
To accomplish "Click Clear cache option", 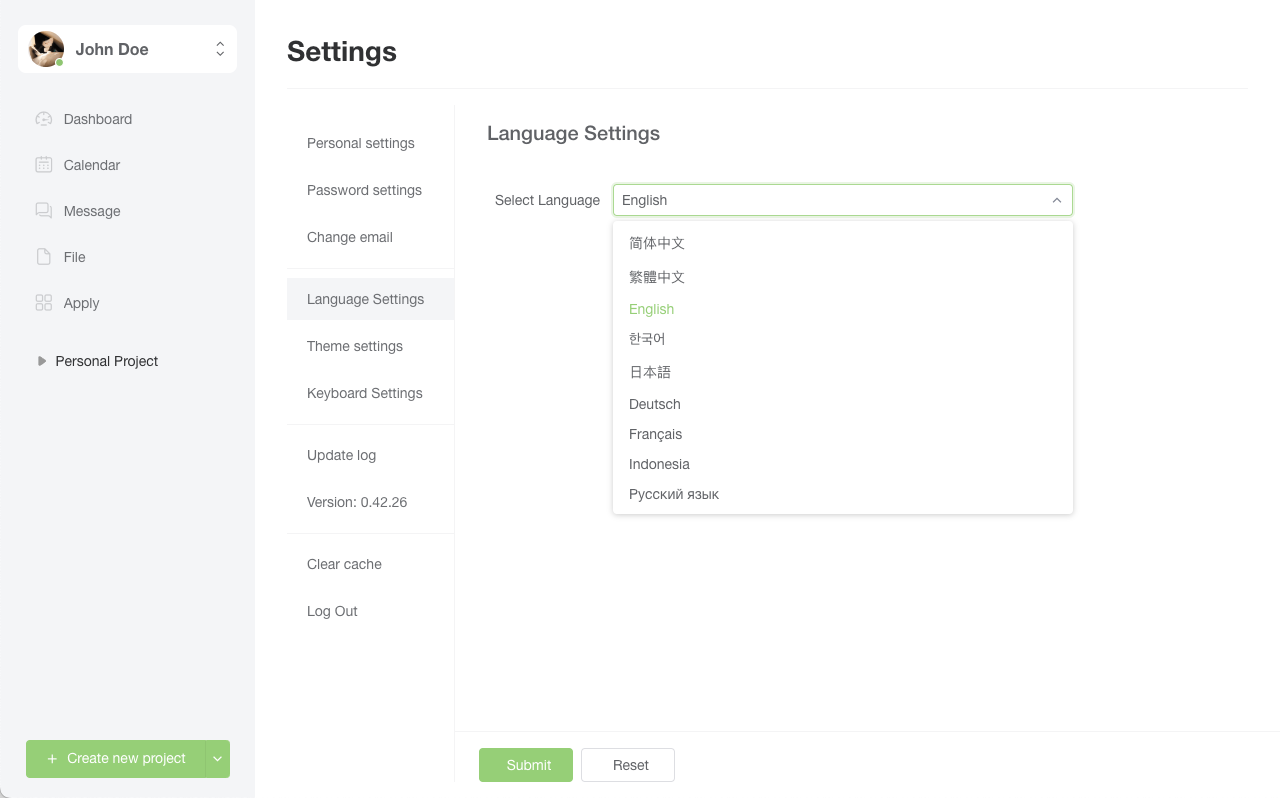I will 370,564.
